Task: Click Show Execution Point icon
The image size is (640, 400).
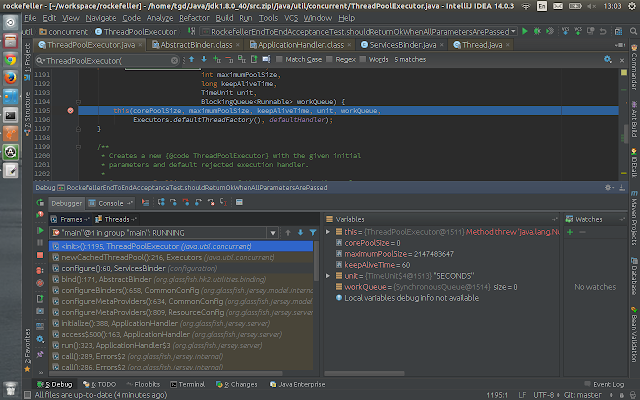Action: [x=145, y=202]
